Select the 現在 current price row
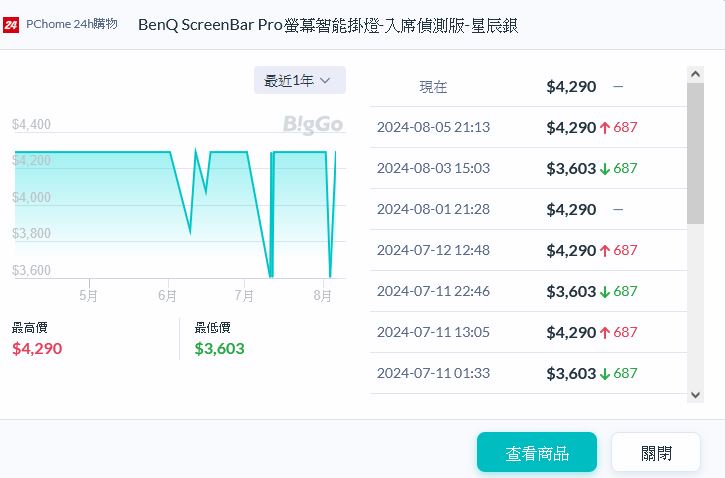 (528, 87)
